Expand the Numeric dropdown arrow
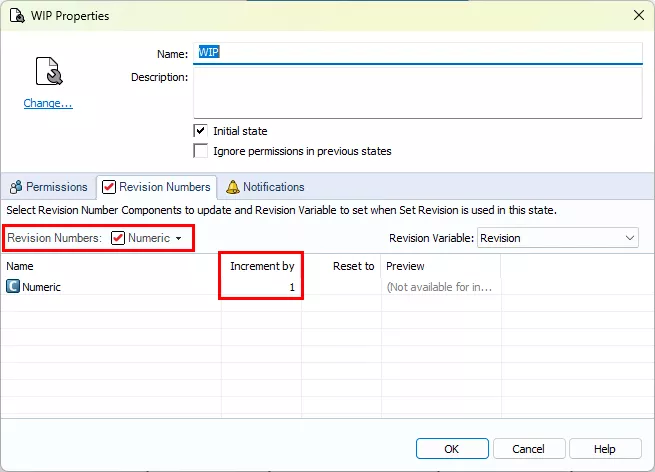Viewport: 655px width, 472px height. coord(179,239)
